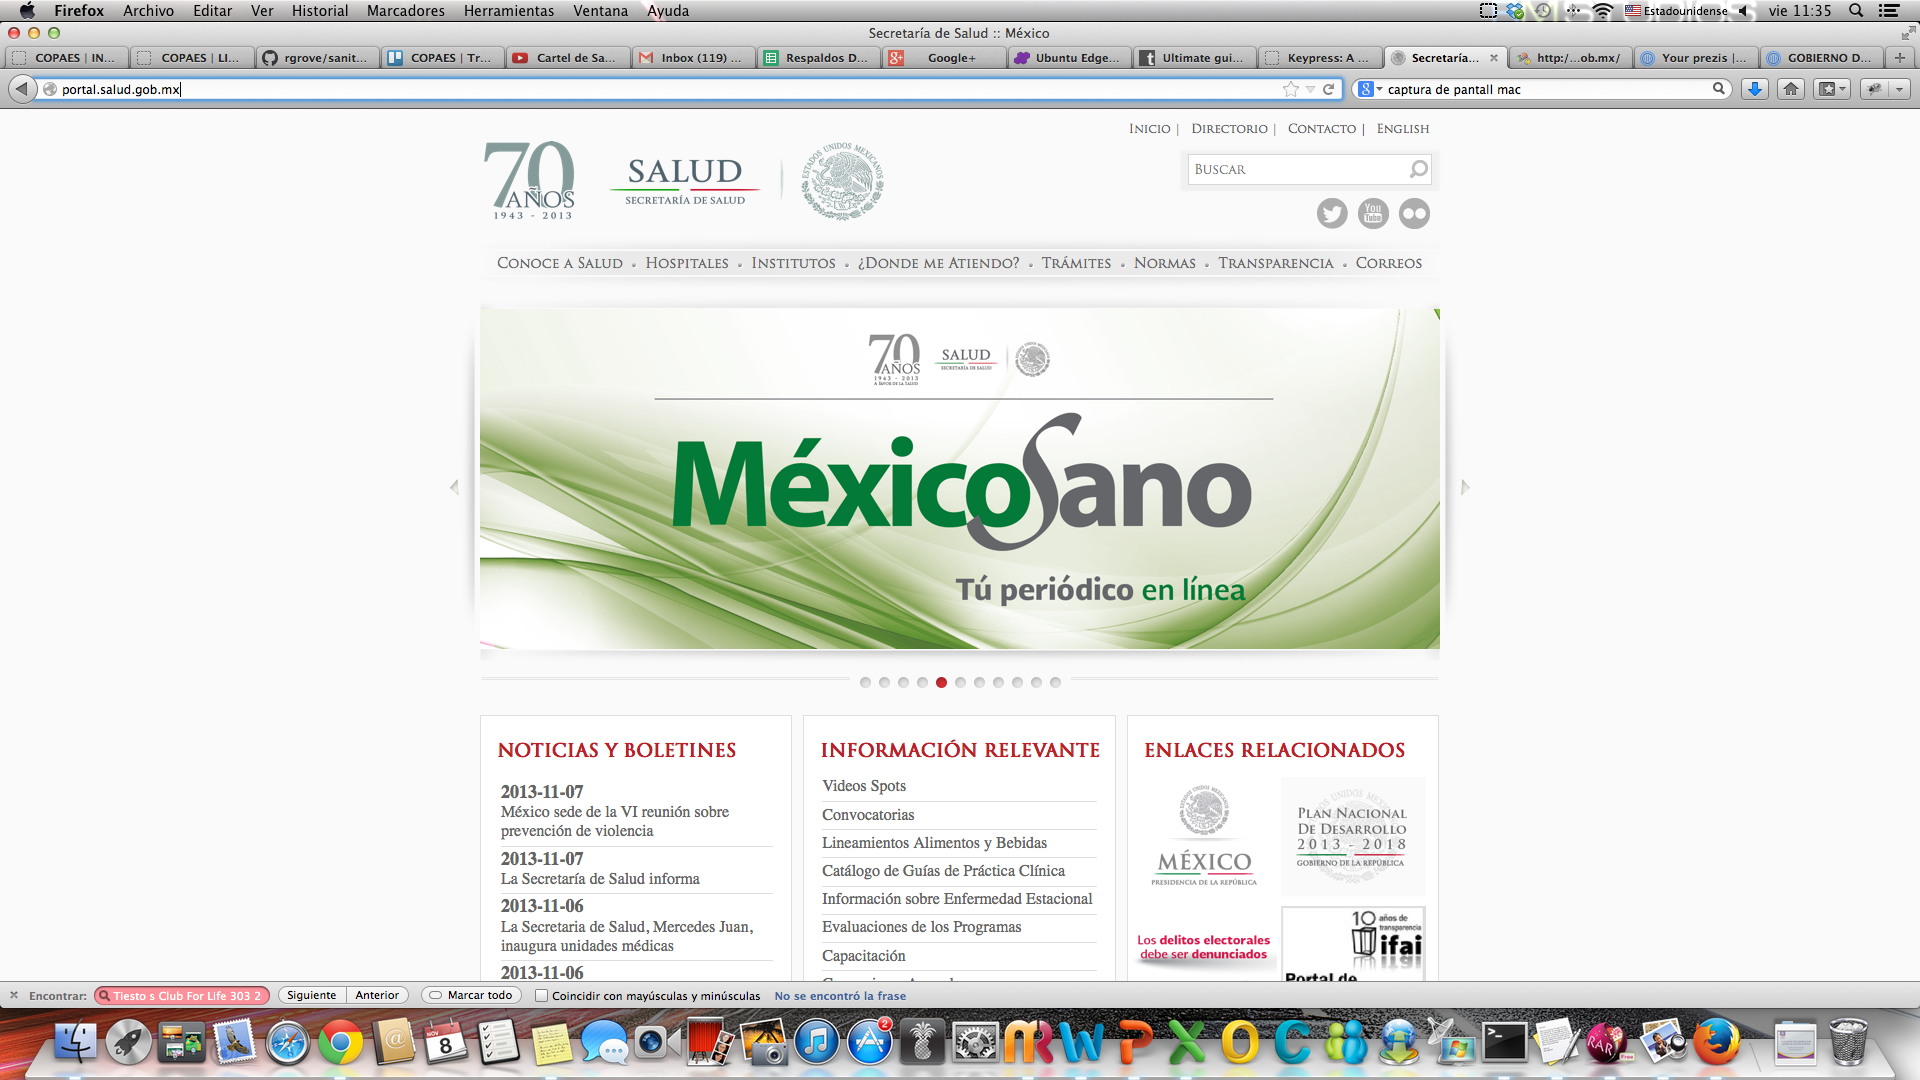Screen dimensions: 1920x1080
Task: Select the second carousel dot
Action: (884, 682)
